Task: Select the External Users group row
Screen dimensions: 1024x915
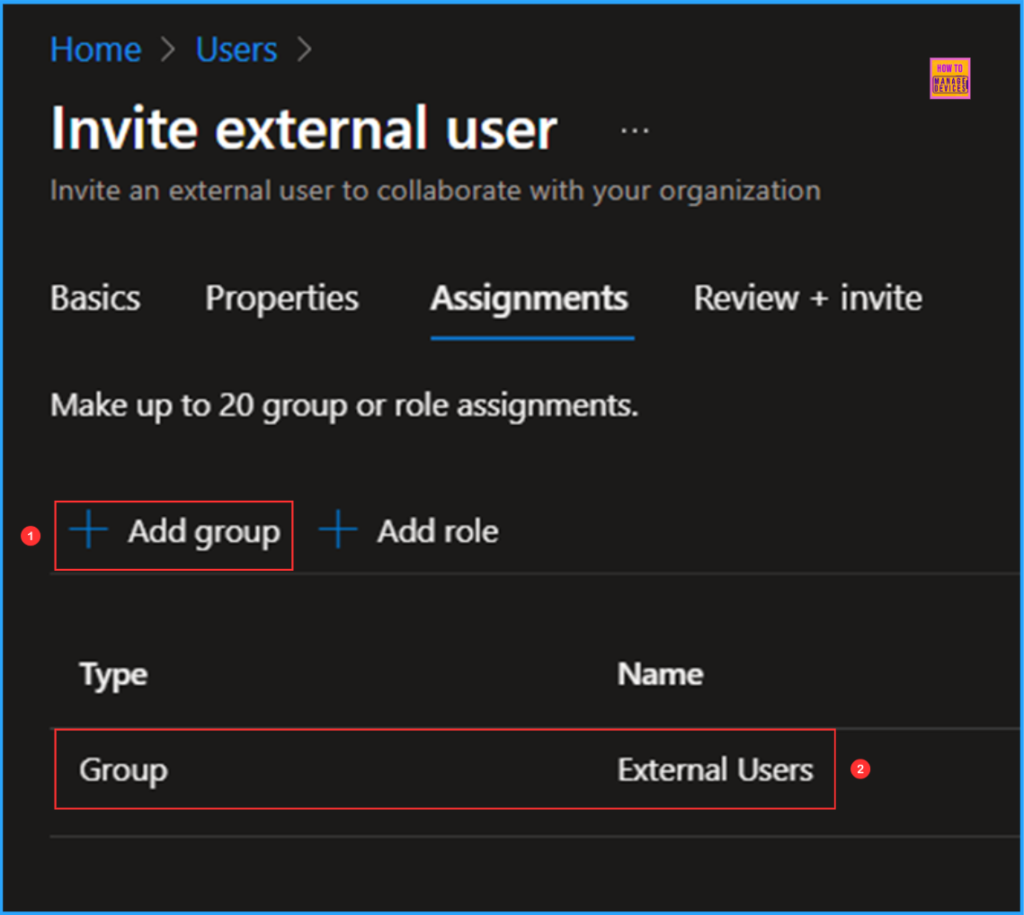Action: point(445,770)
